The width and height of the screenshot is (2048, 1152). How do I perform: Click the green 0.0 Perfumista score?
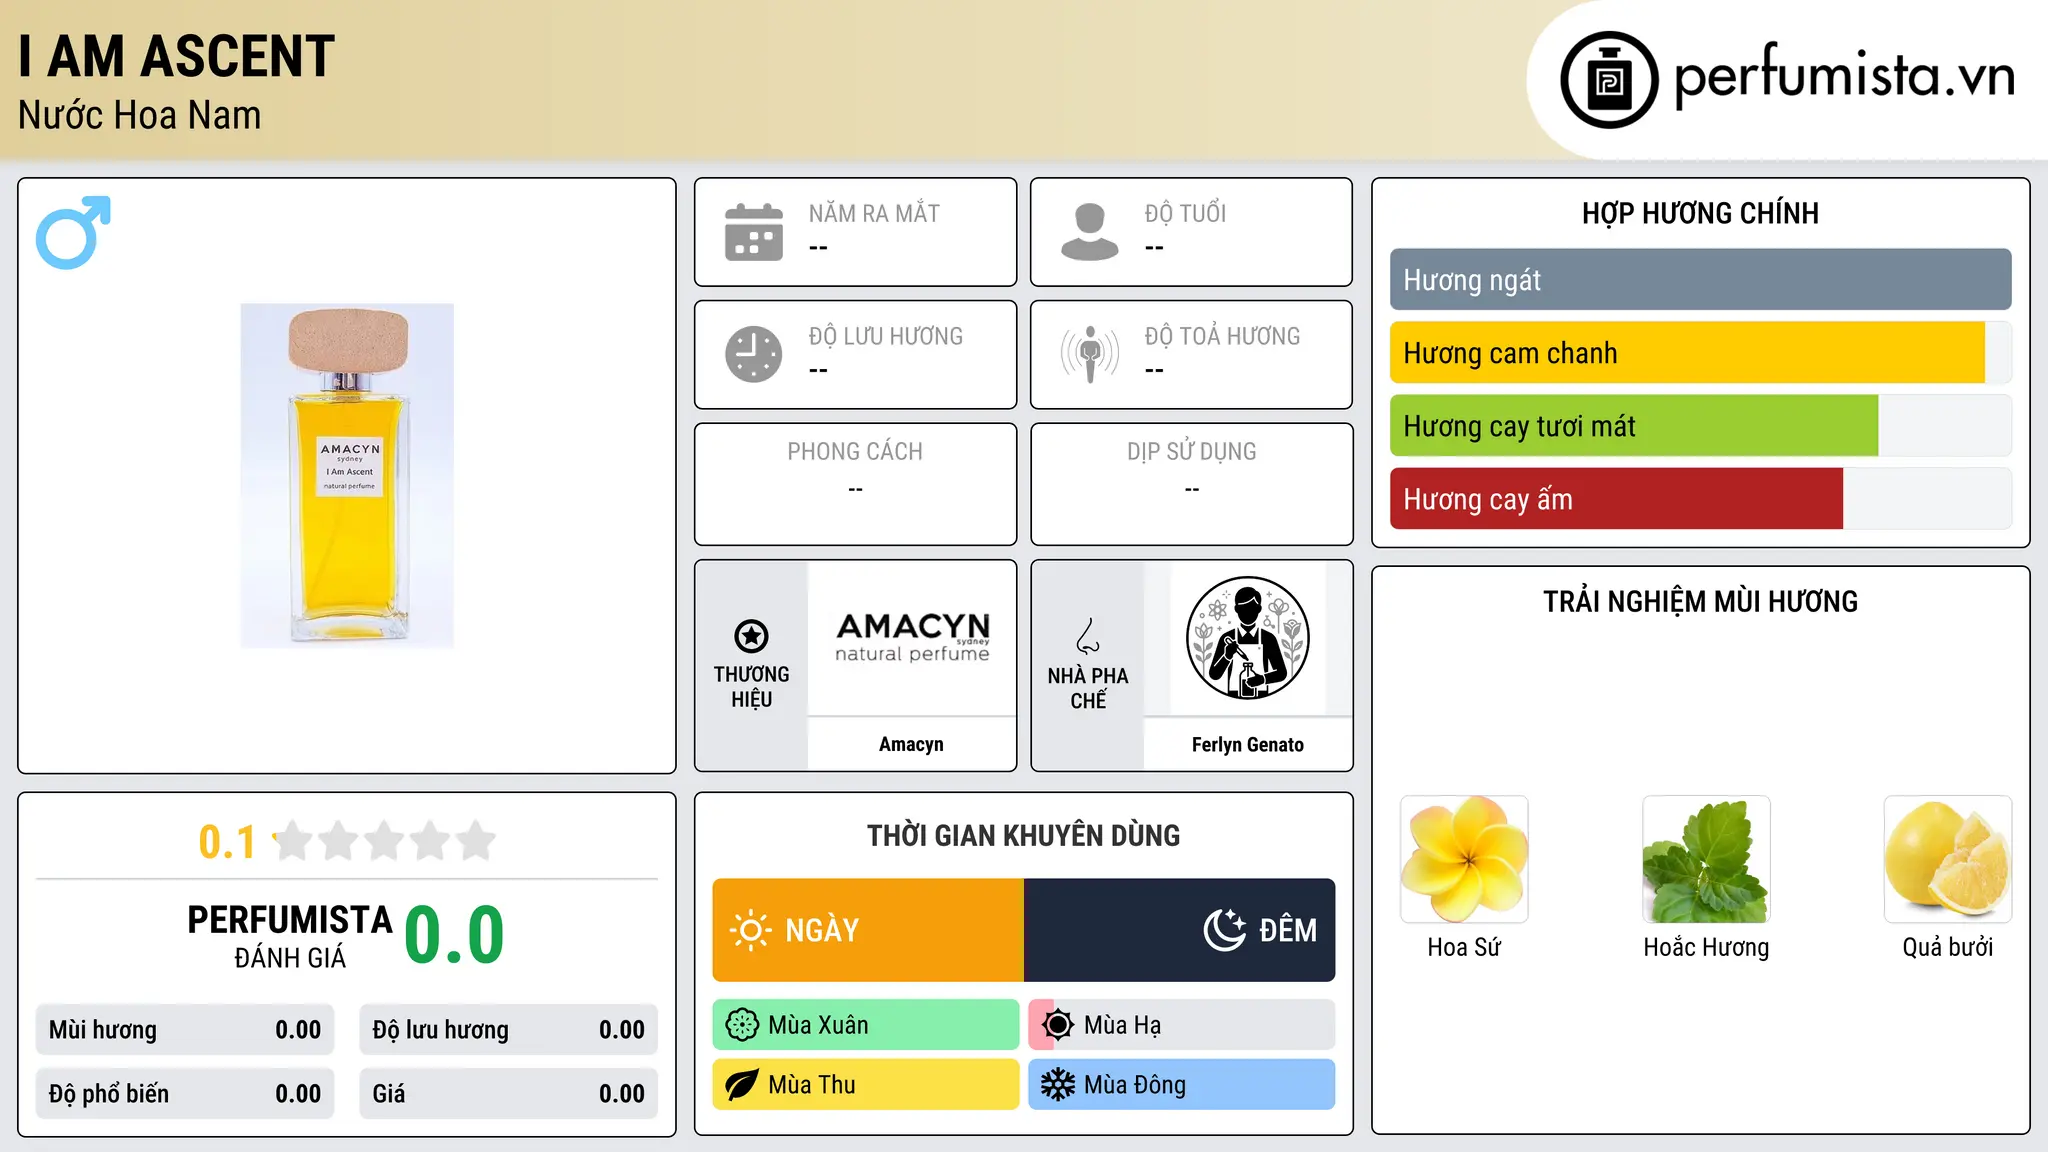[x=455, y=935]
